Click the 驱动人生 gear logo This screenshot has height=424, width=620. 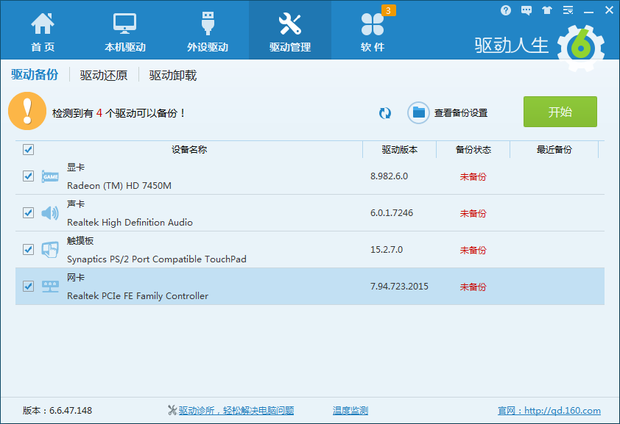pyautogui.click(x=580, y=48)
